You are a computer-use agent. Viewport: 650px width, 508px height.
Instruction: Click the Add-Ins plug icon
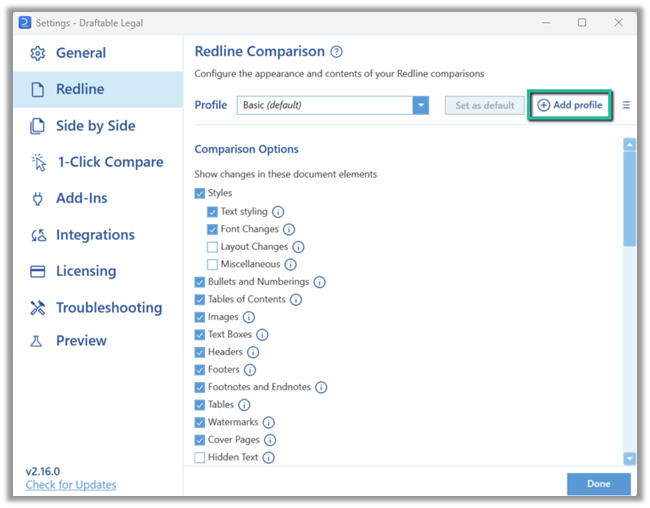coord(38,199)
